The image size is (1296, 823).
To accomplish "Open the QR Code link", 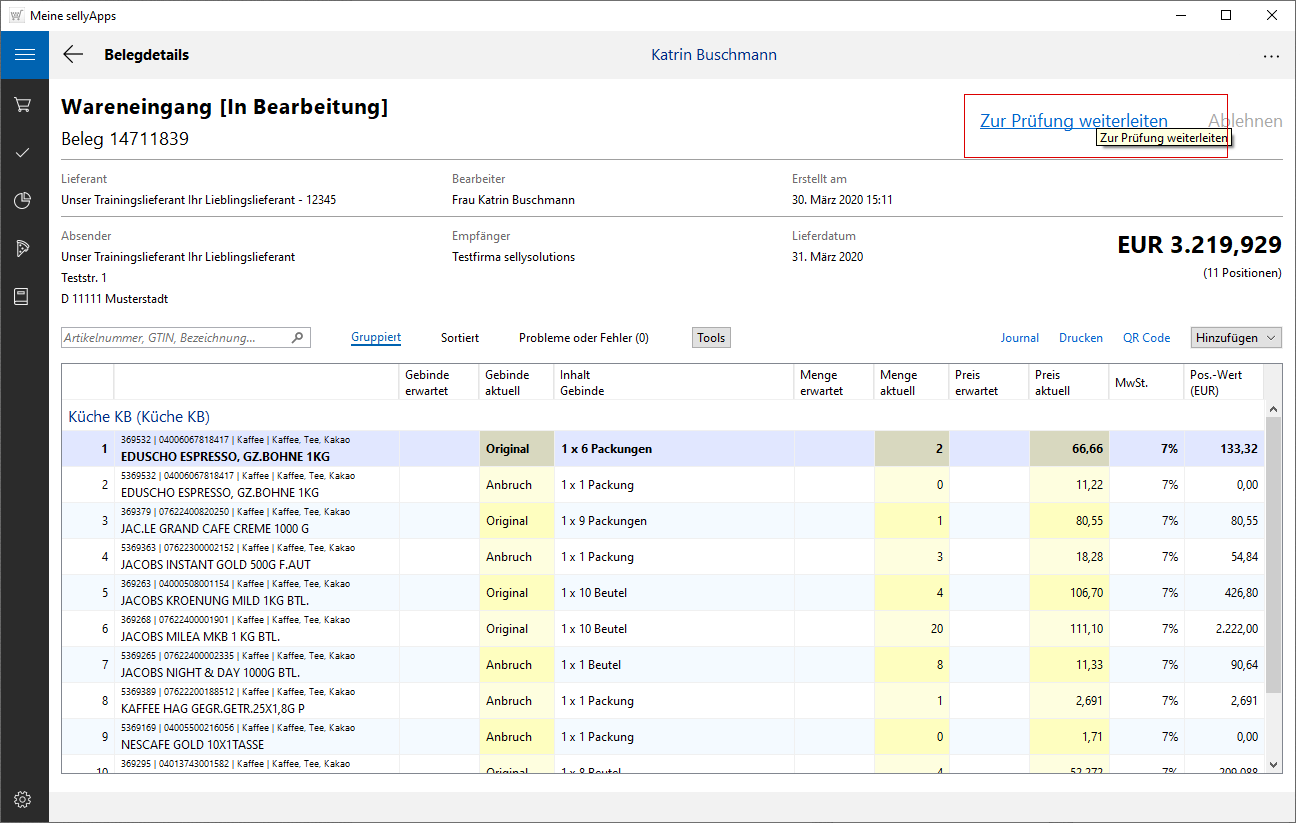I will [1146, 338].
